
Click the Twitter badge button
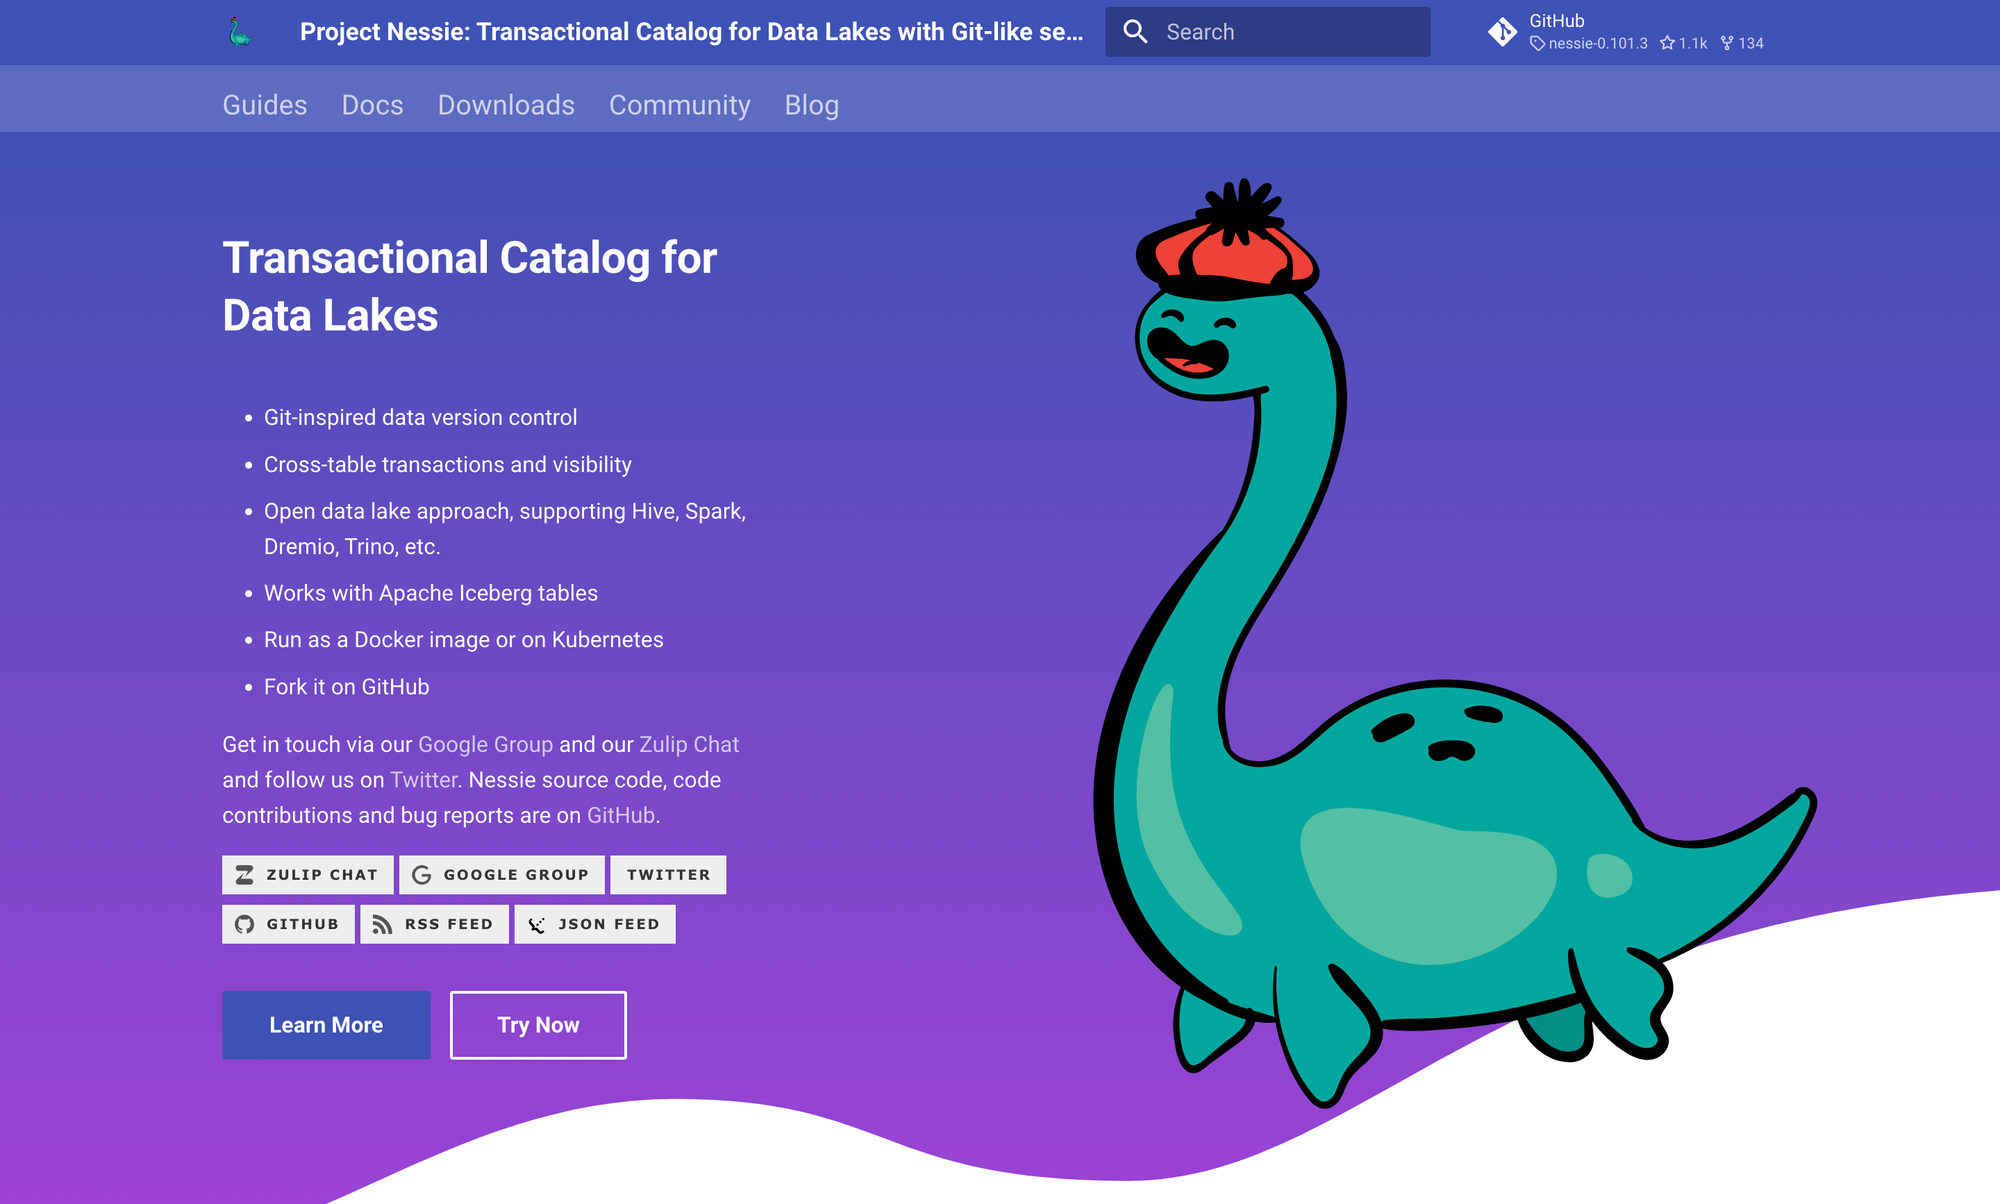(x=668, y=875)
